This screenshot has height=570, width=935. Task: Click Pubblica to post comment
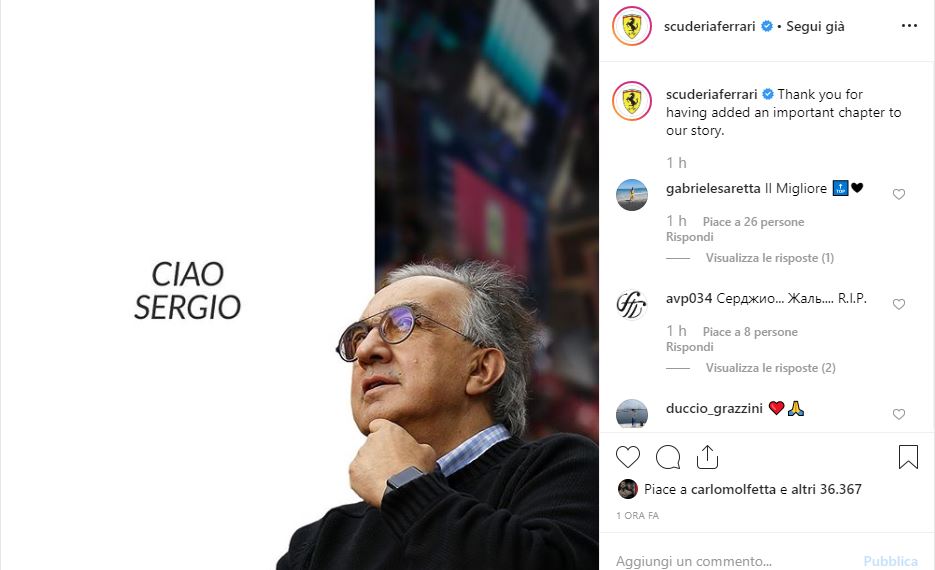pyautogui.click(x=890, y=561)
